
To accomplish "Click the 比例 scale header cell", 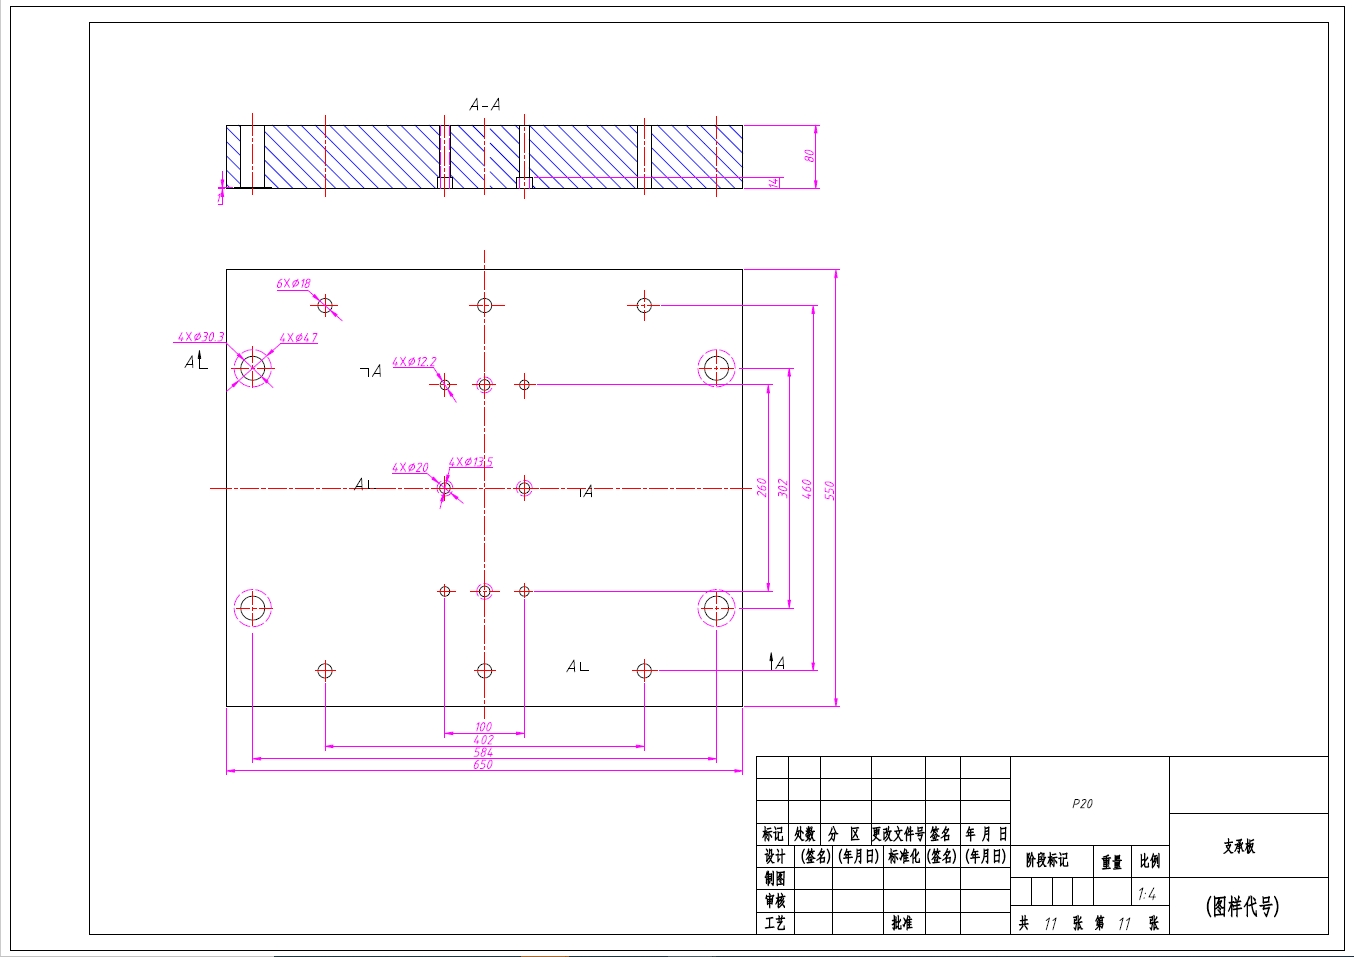I will coord(1150,861).
